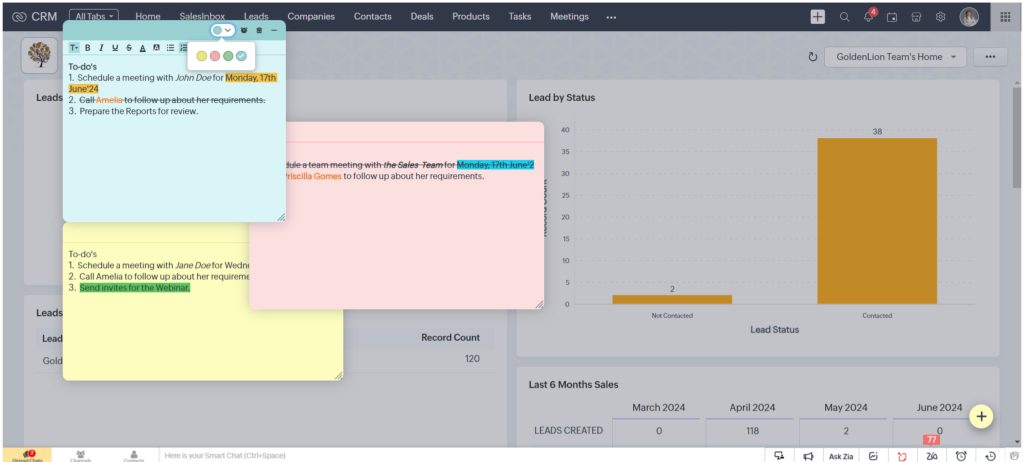Open the Products tab
Image resolution: width=1024 pixels, height=462 pixels.
(x=471, y=16)
